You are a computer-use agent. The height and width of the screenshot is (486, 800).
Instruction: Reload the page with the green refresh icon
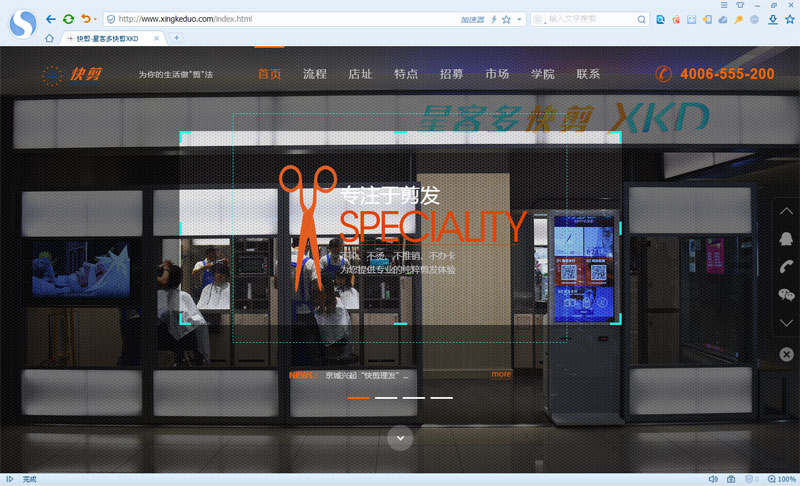(x=68, y=19)
